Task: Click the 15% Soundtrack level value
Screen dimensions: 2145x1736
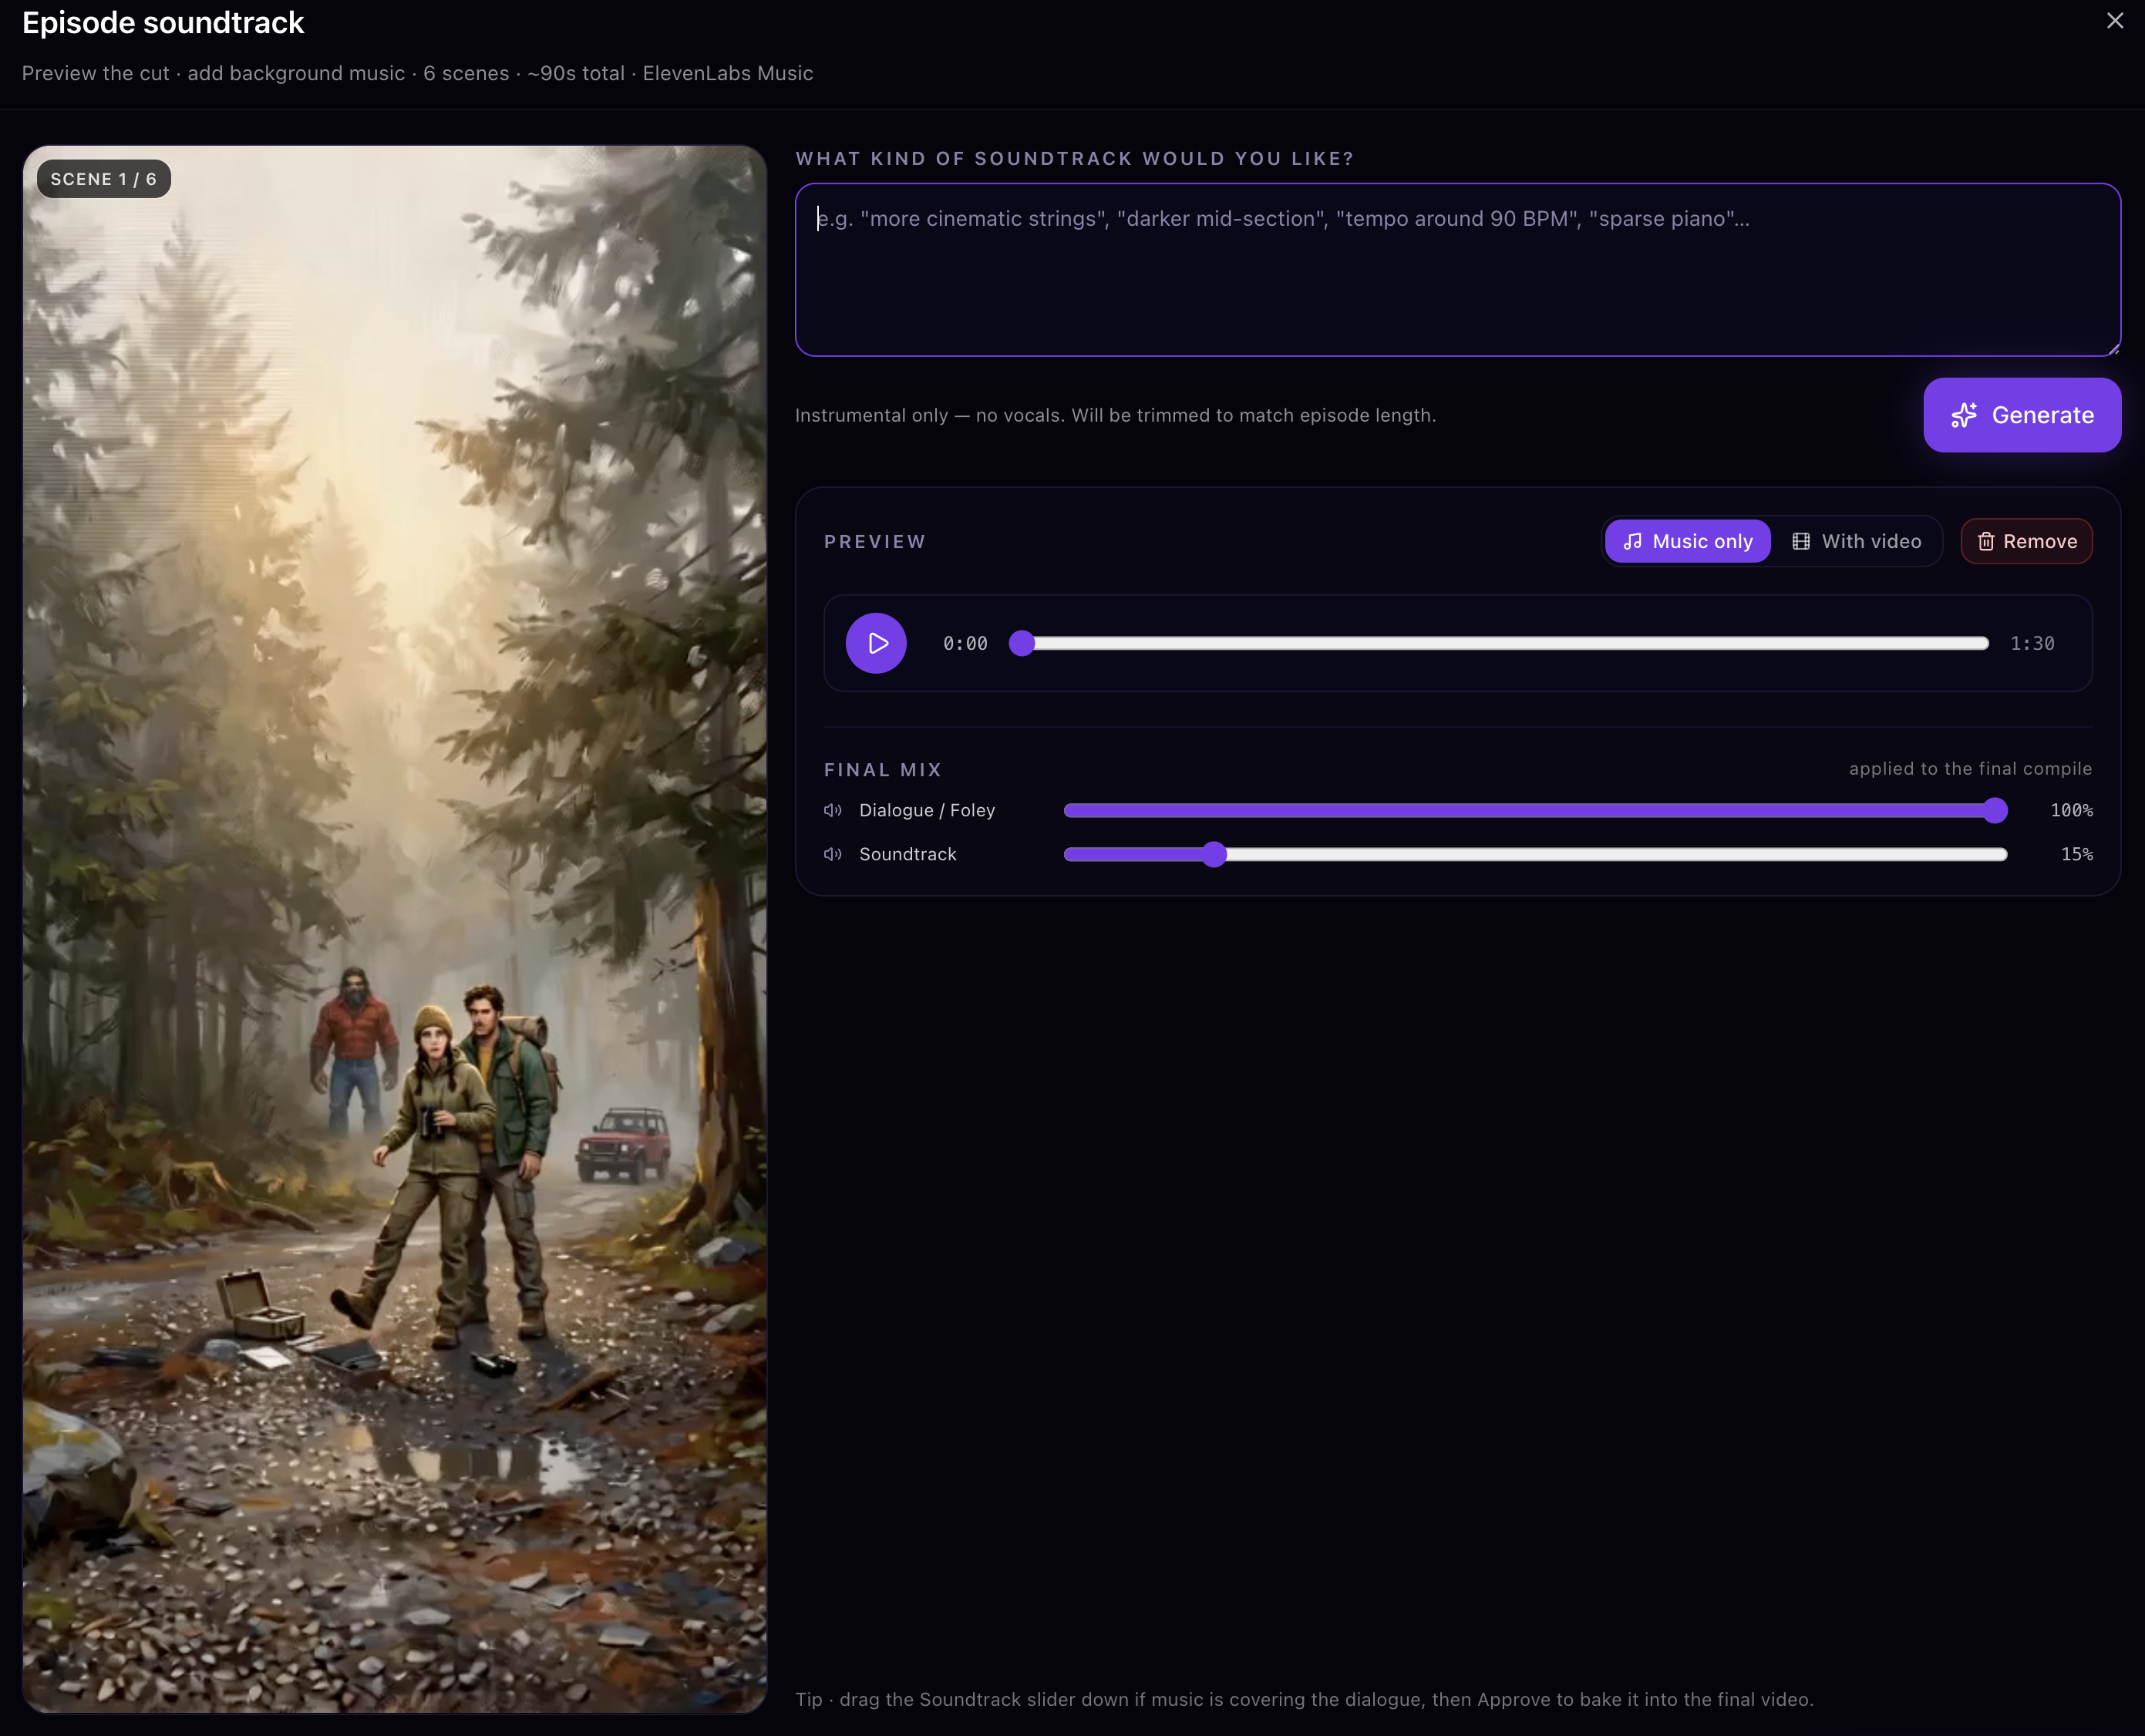Action: [x=2076, y=854]
